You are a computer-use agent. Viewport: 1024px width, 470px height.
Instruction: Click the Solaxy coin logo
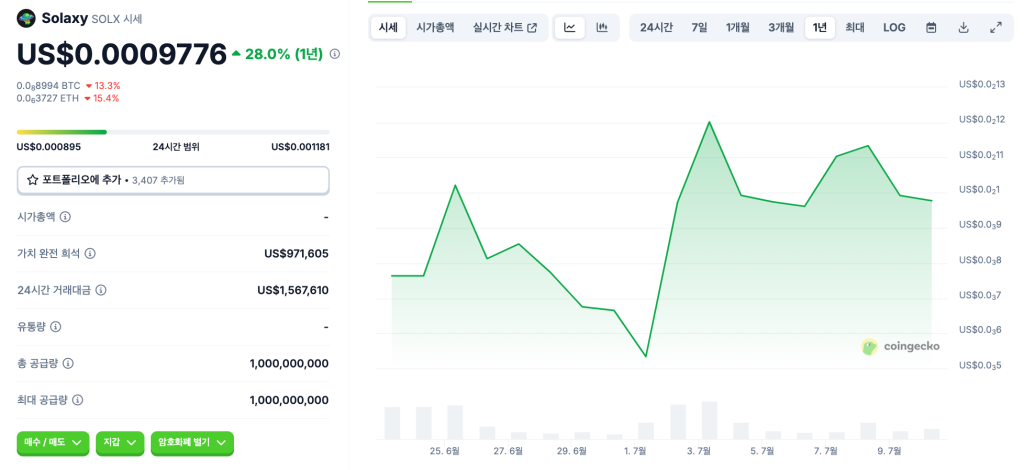26,18
